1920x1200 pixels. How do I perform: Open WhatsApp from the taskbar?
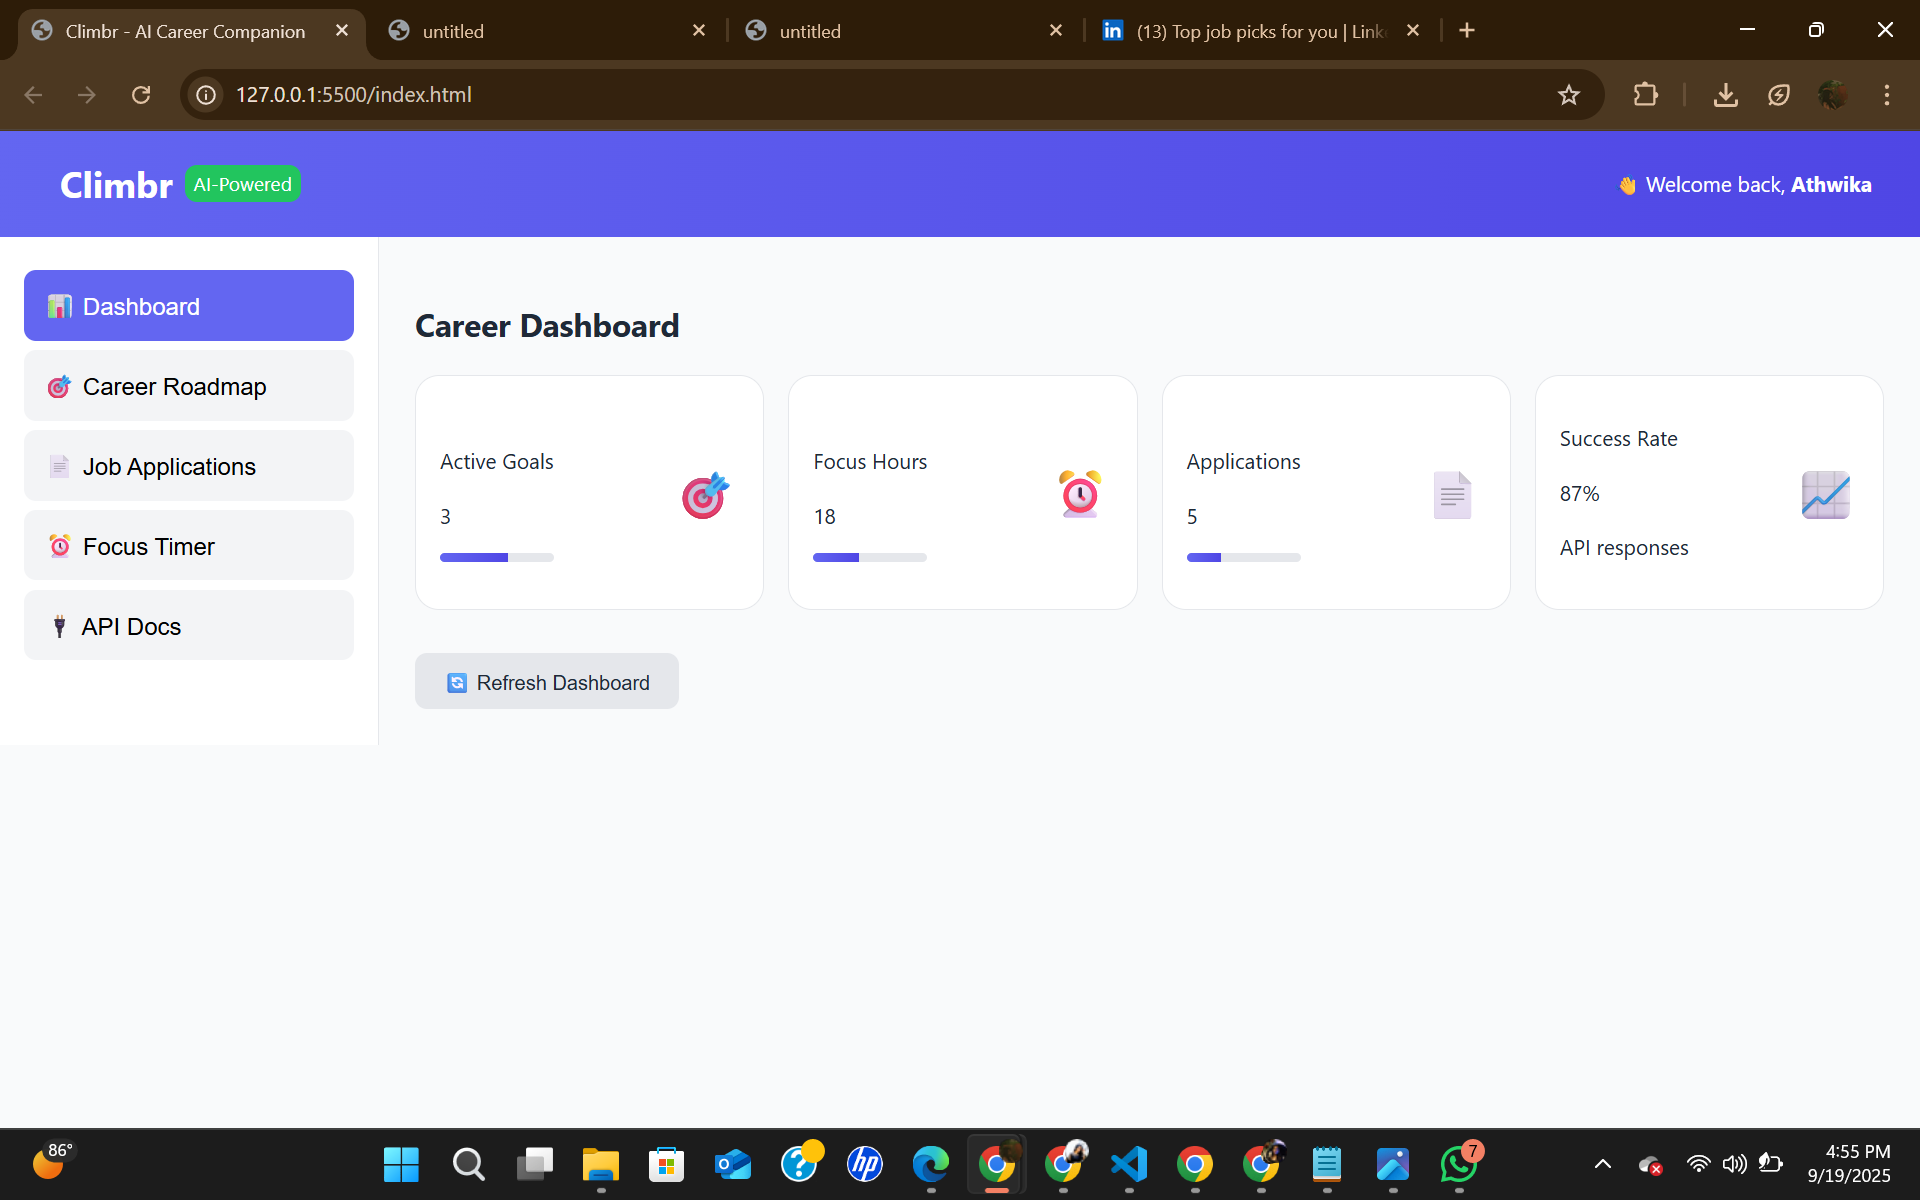(x=1459, y=1164)
